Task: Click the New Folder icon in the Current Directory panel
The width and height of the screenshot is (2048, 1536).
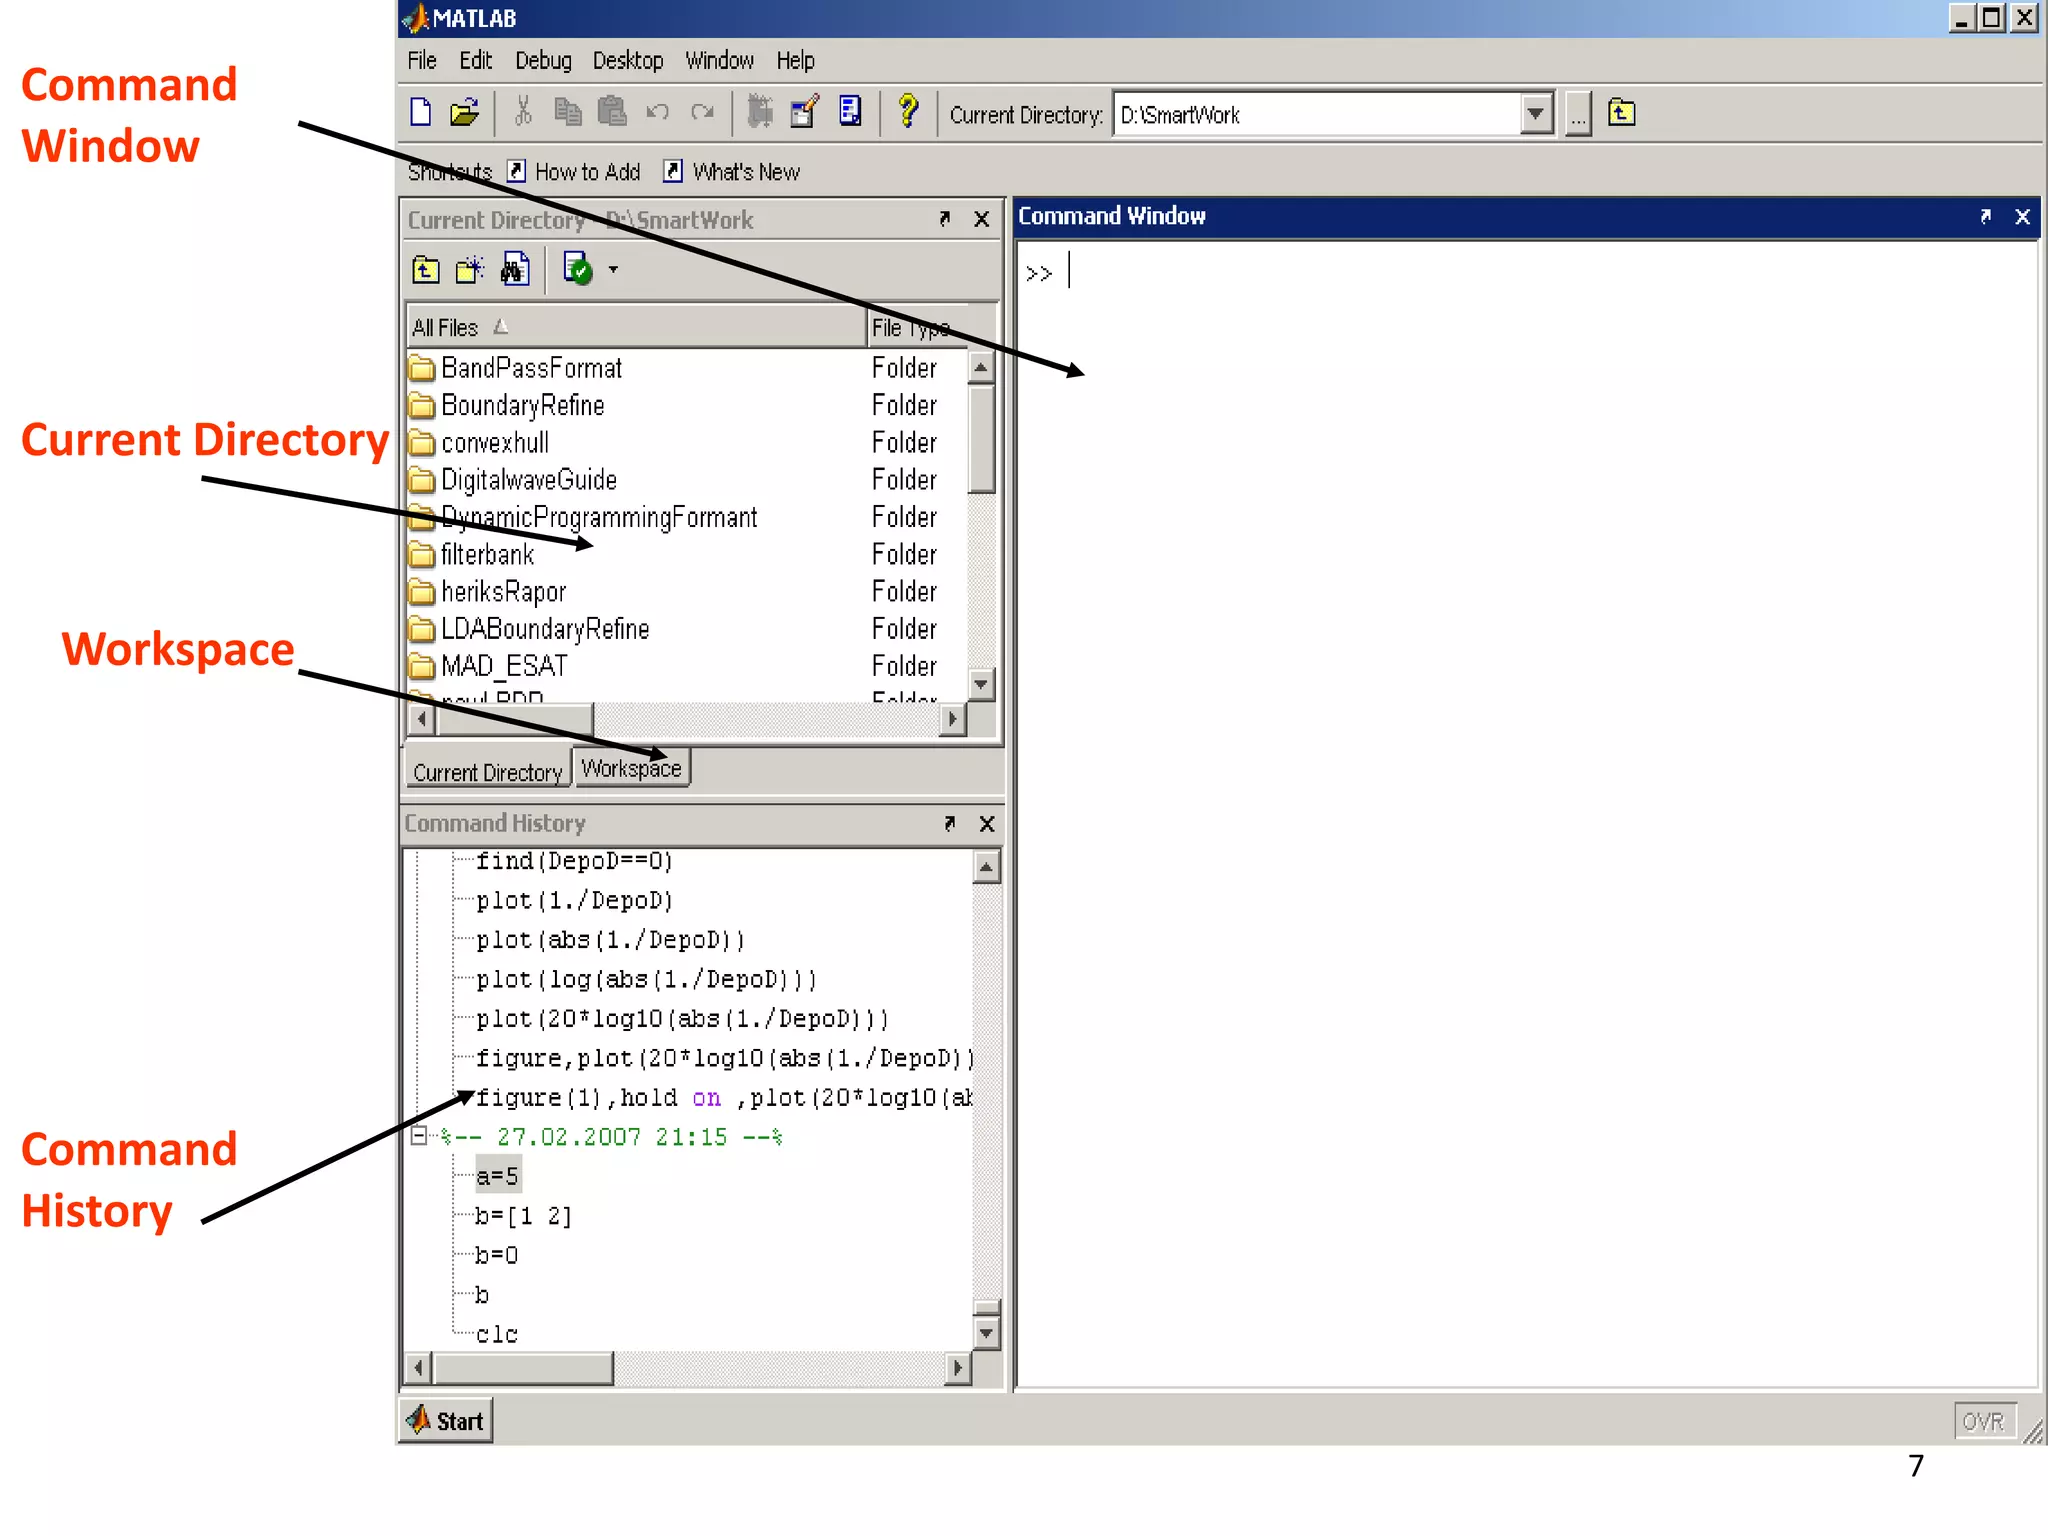Action: tap(469, 270)
